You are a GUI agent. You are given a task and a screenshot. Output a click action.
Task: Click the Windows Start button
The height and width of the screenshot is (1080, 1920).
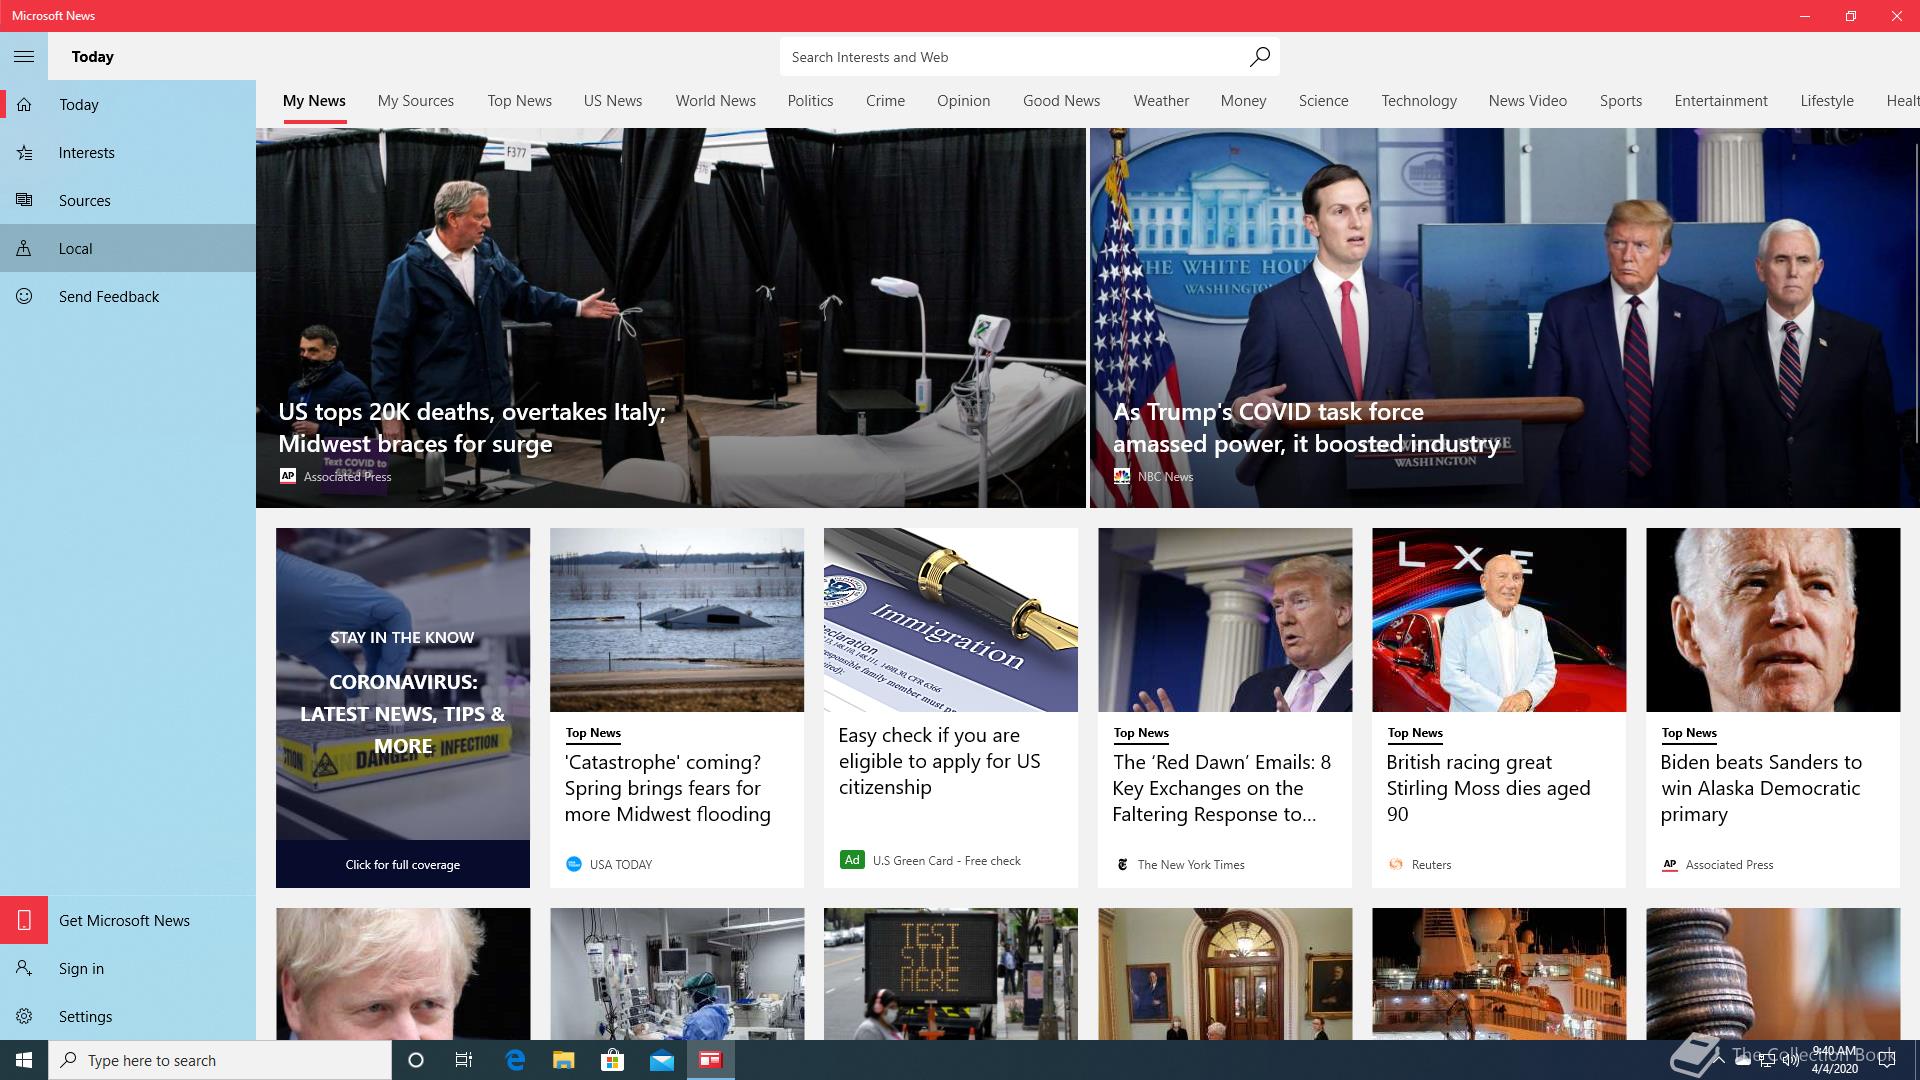tap(24, 1060)
